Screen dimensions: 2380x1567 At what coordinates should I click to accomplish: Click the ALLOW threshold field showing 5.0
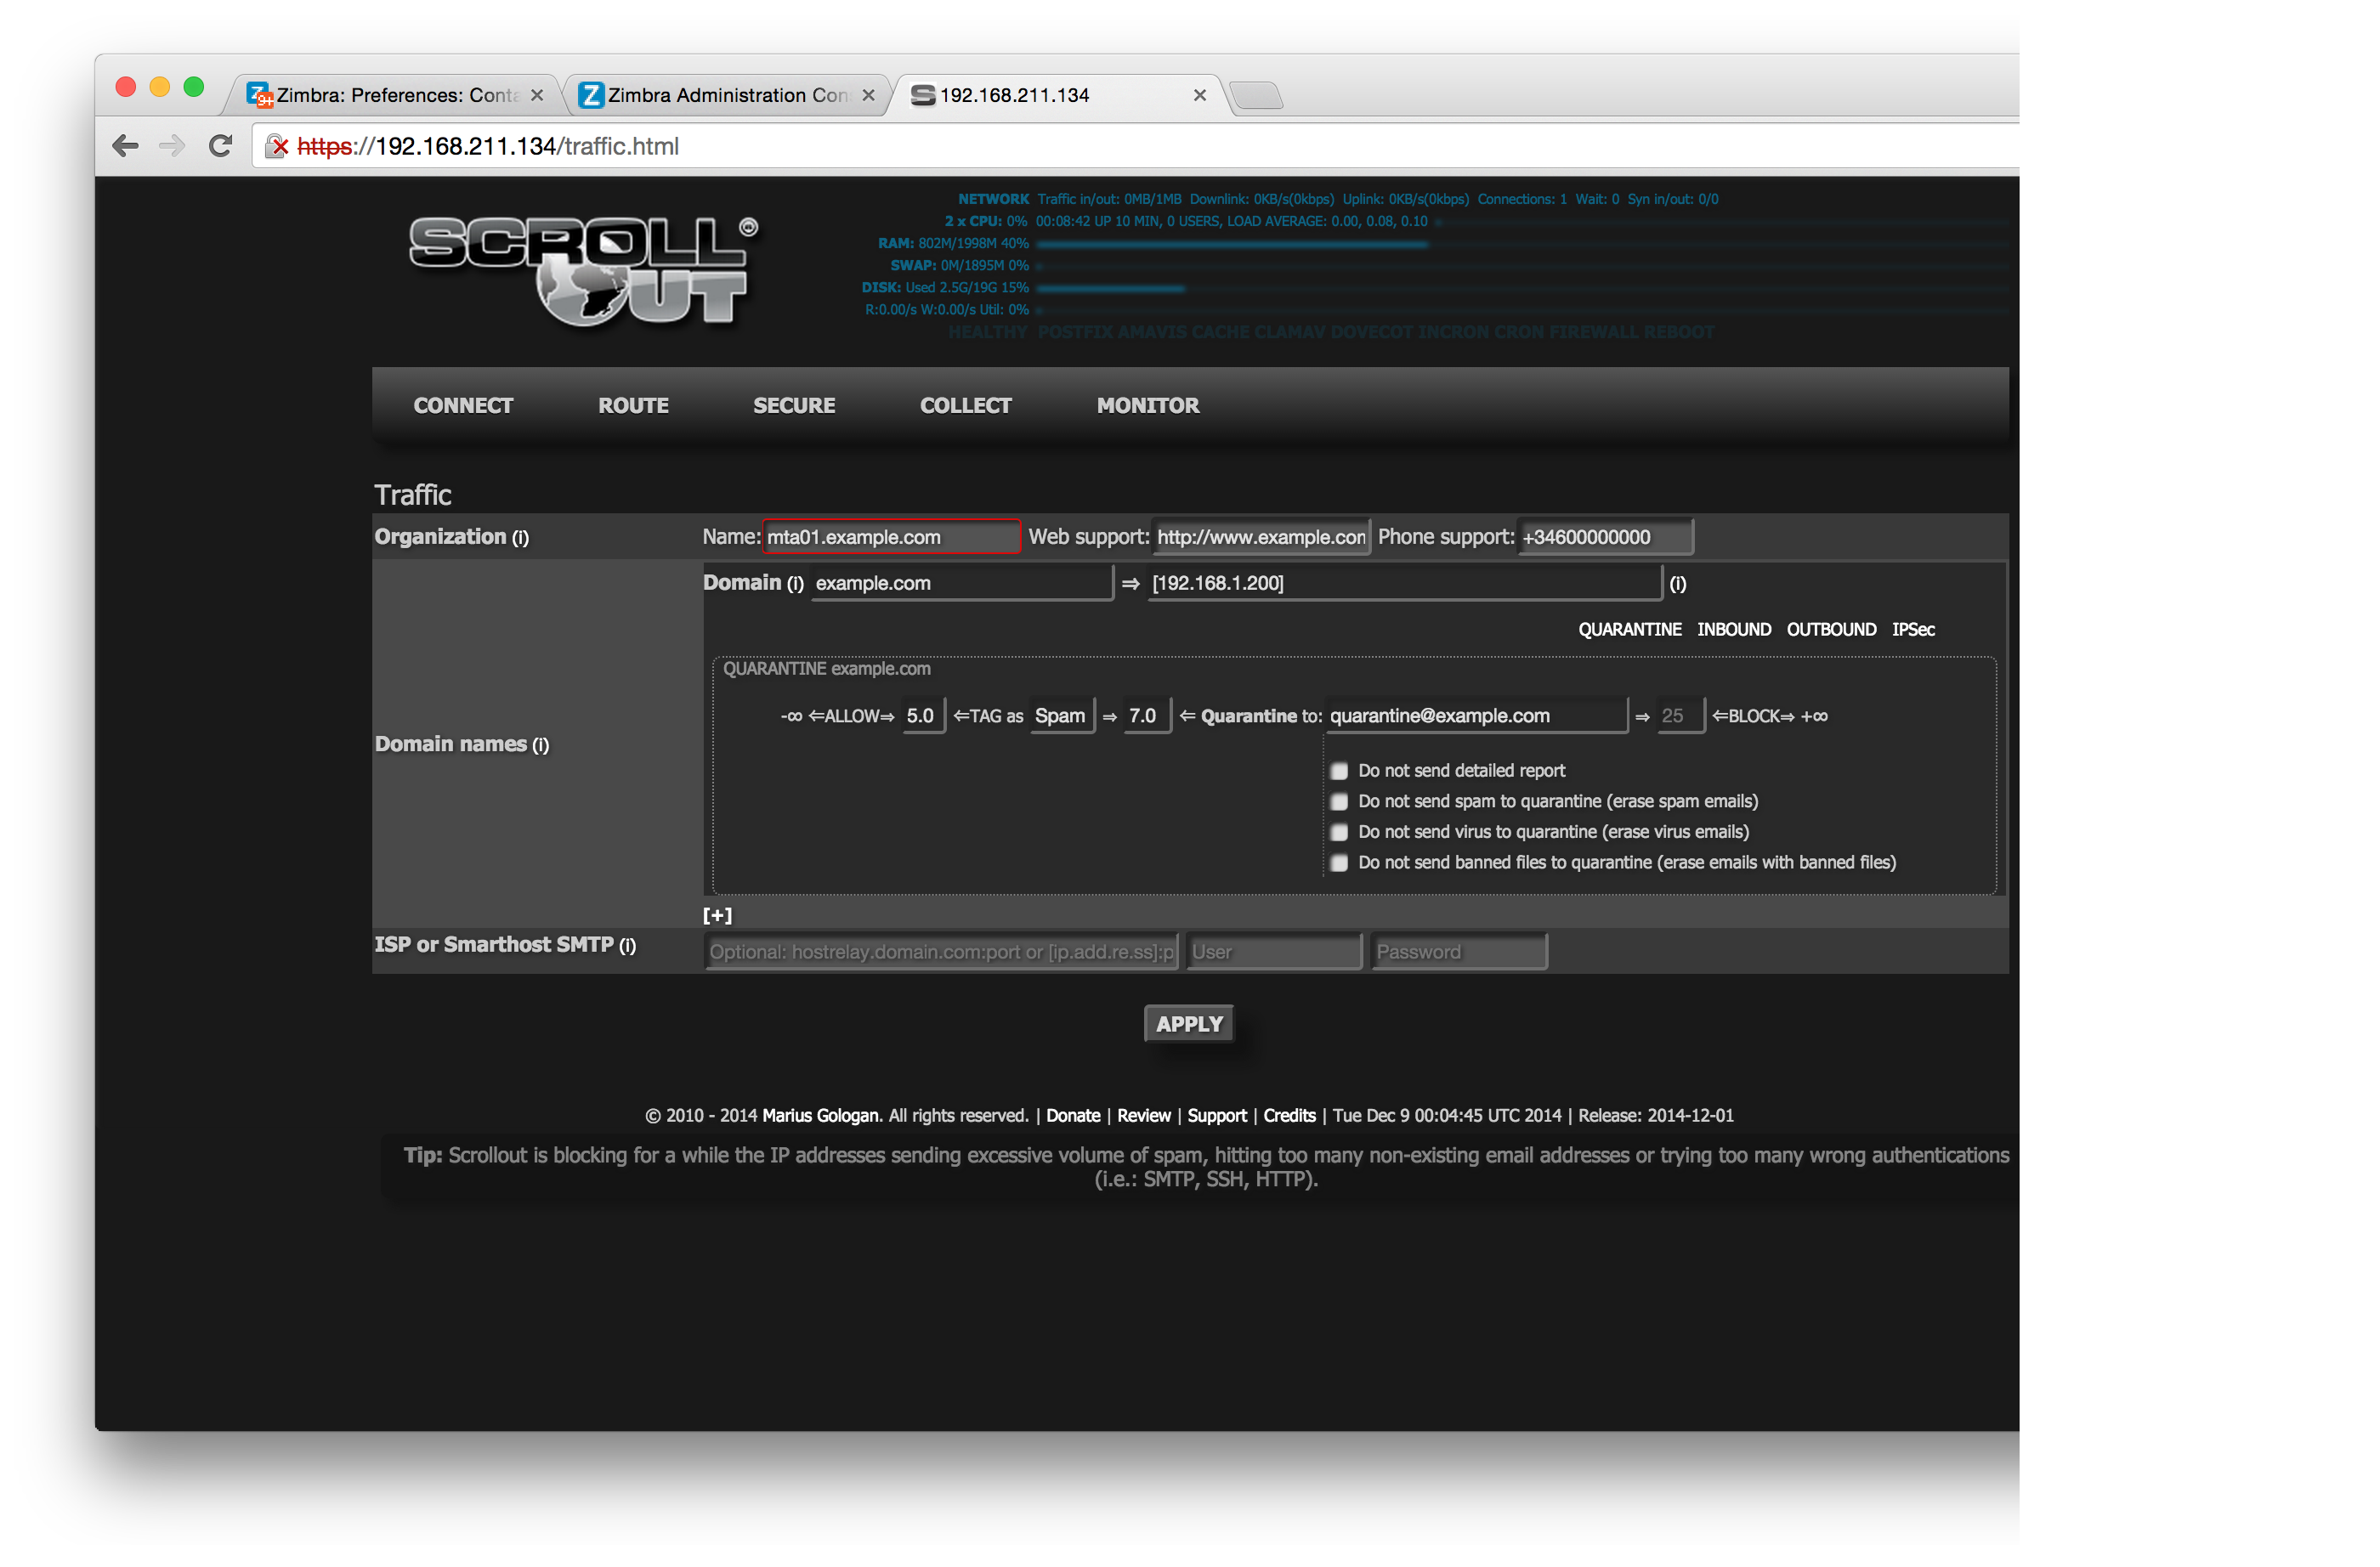(923, 716)
